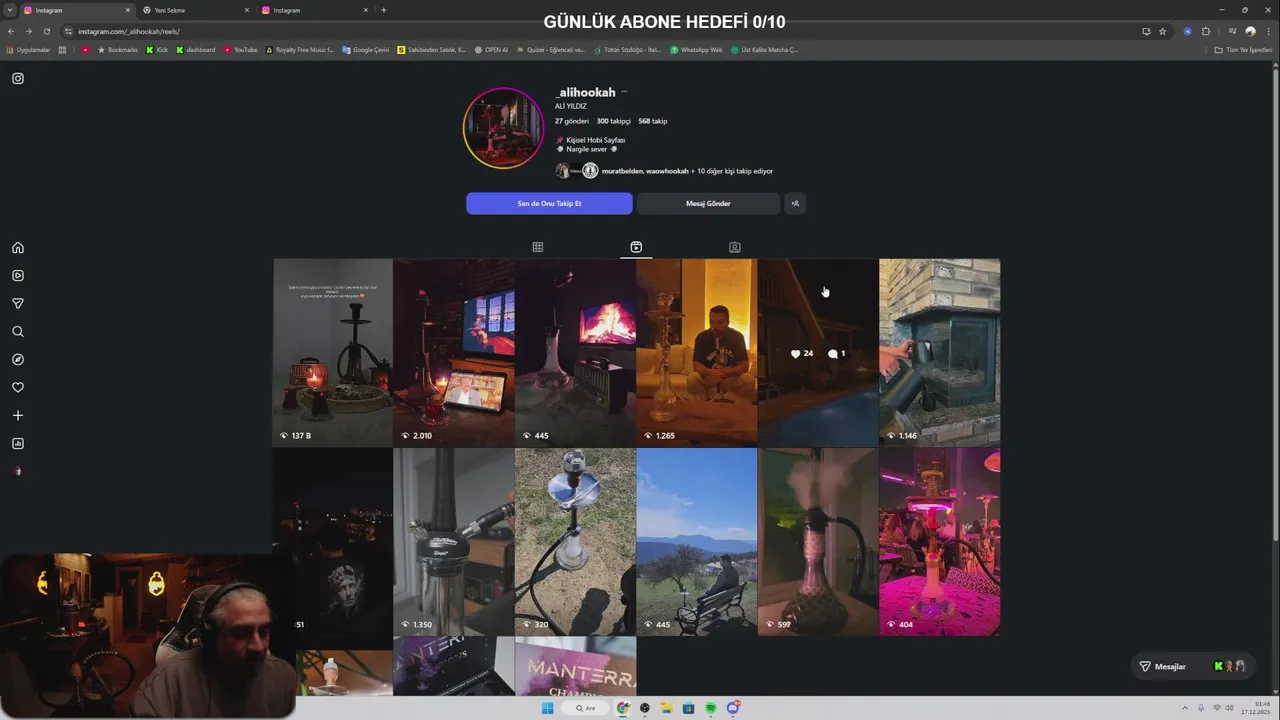Open the YouTube bookmark in the bar
The height and width of the screenshot is (720, 1280).
click(241, 49)
